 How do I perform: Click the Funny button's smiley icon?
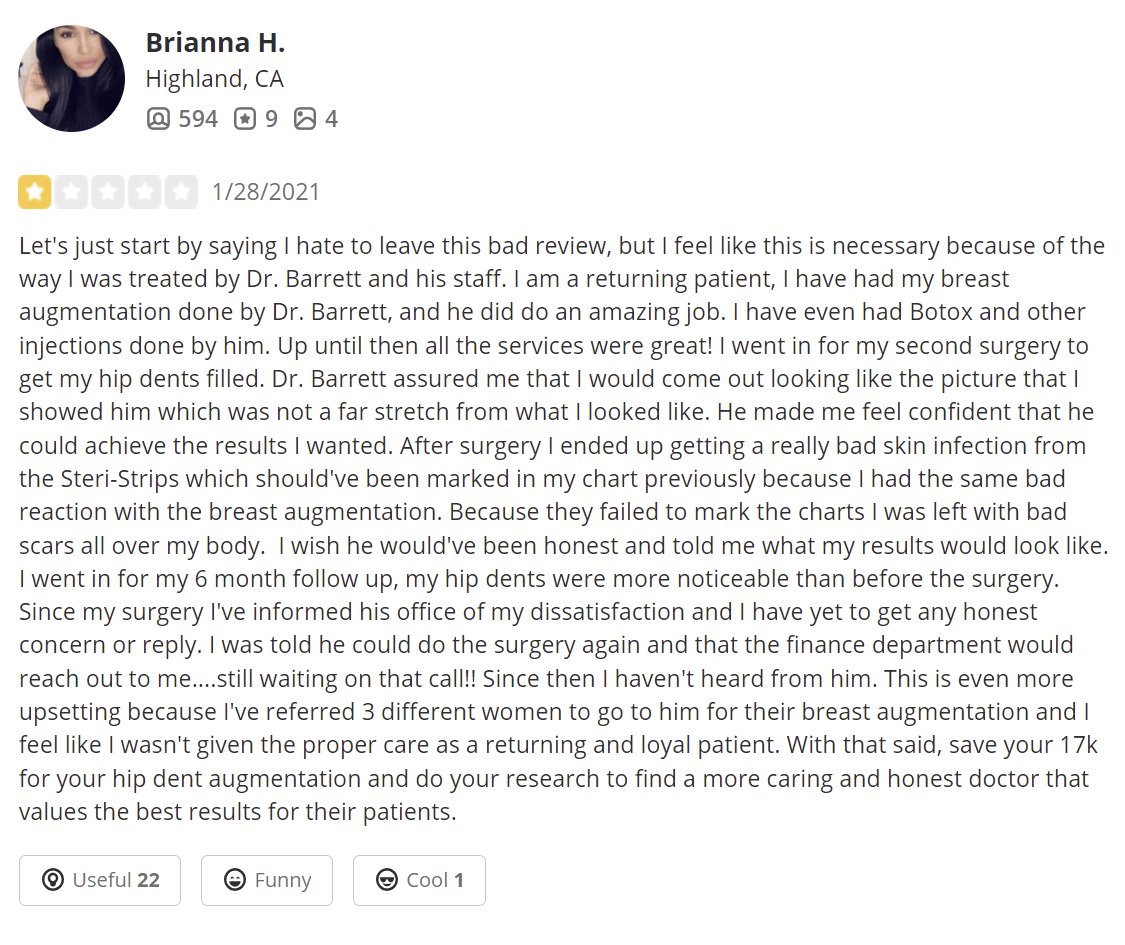[x=235, y=880]
